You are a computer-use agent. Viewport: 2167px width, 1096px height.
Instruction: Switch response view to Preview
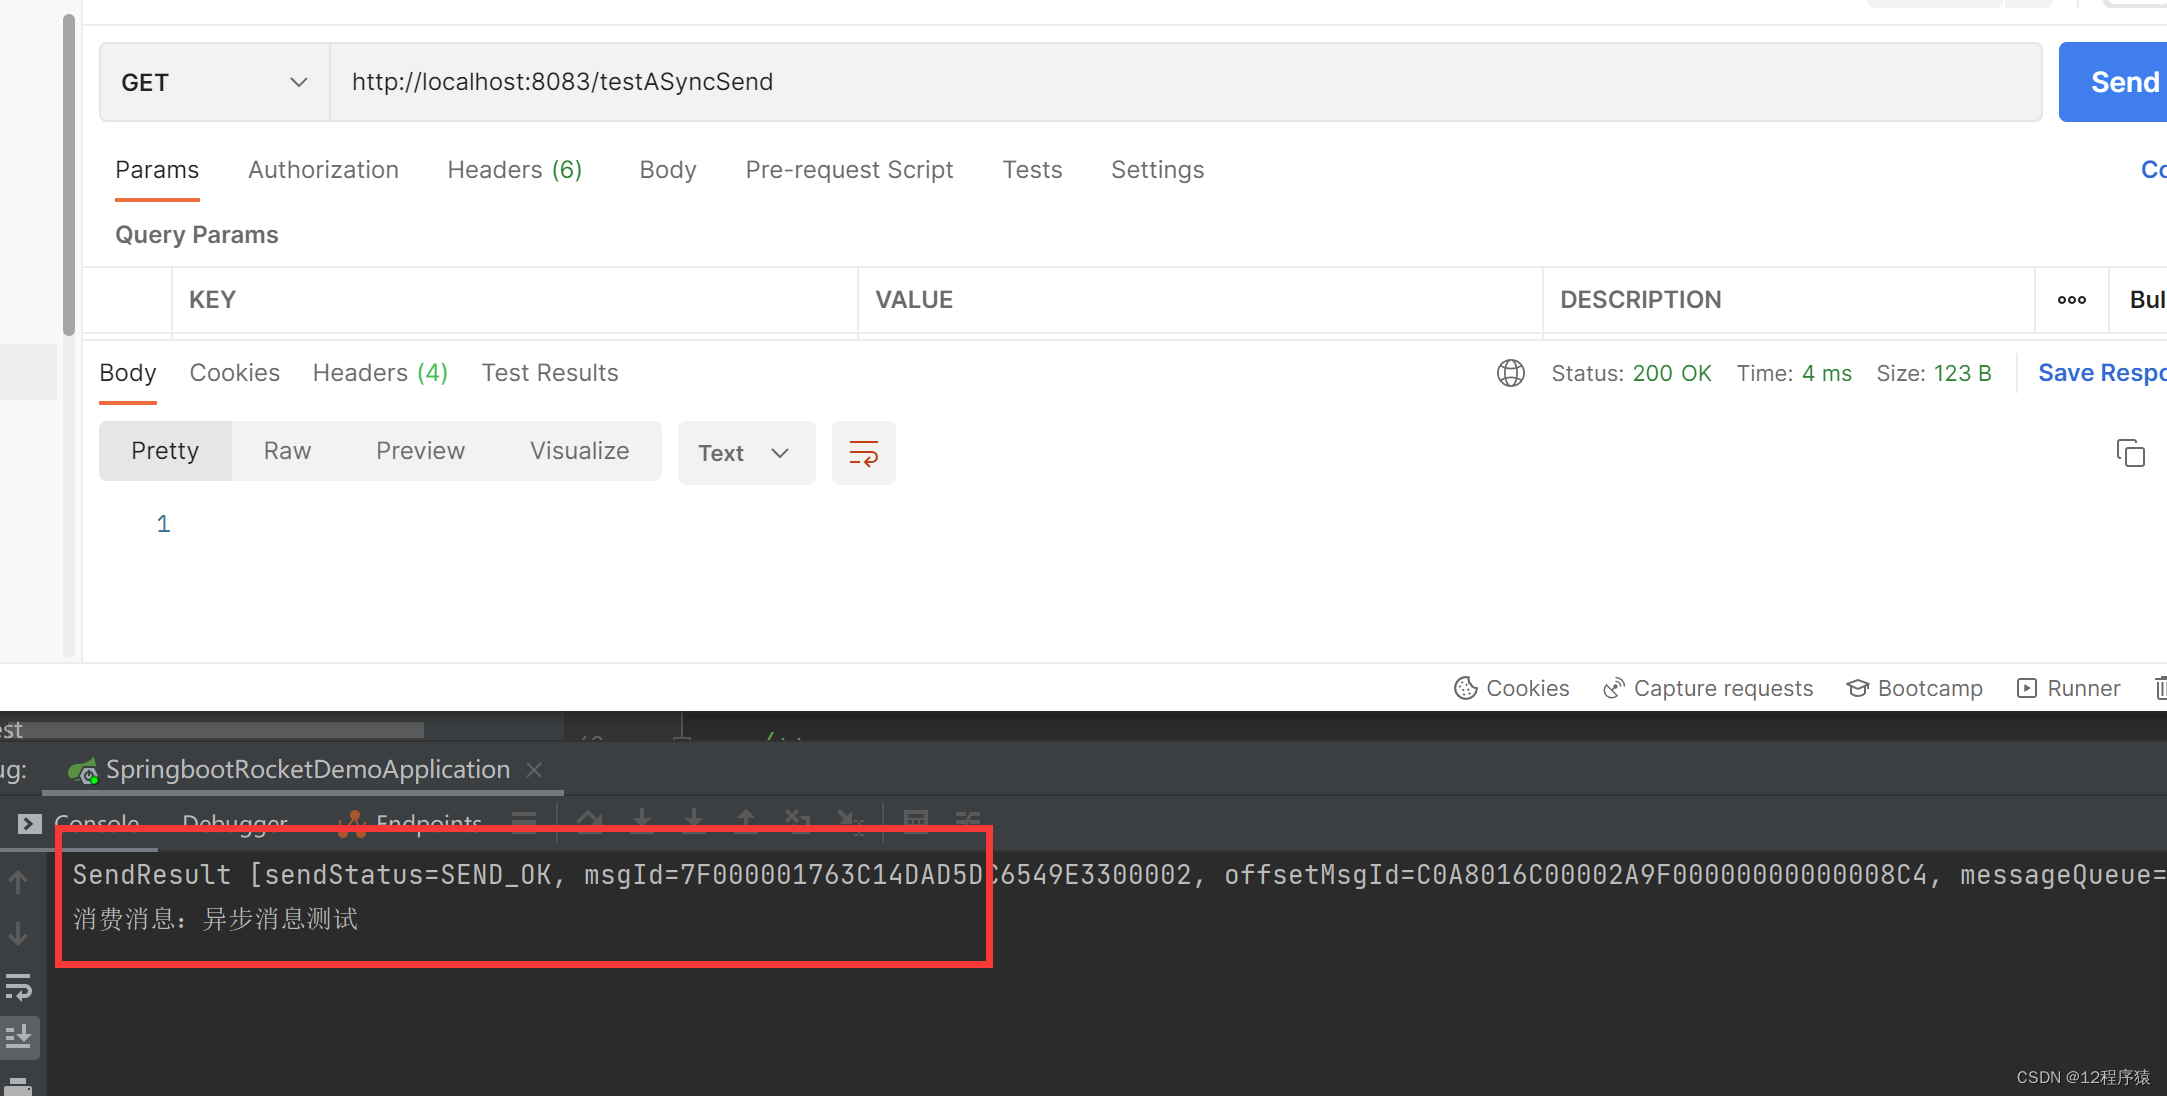click(x=420, y=451)
